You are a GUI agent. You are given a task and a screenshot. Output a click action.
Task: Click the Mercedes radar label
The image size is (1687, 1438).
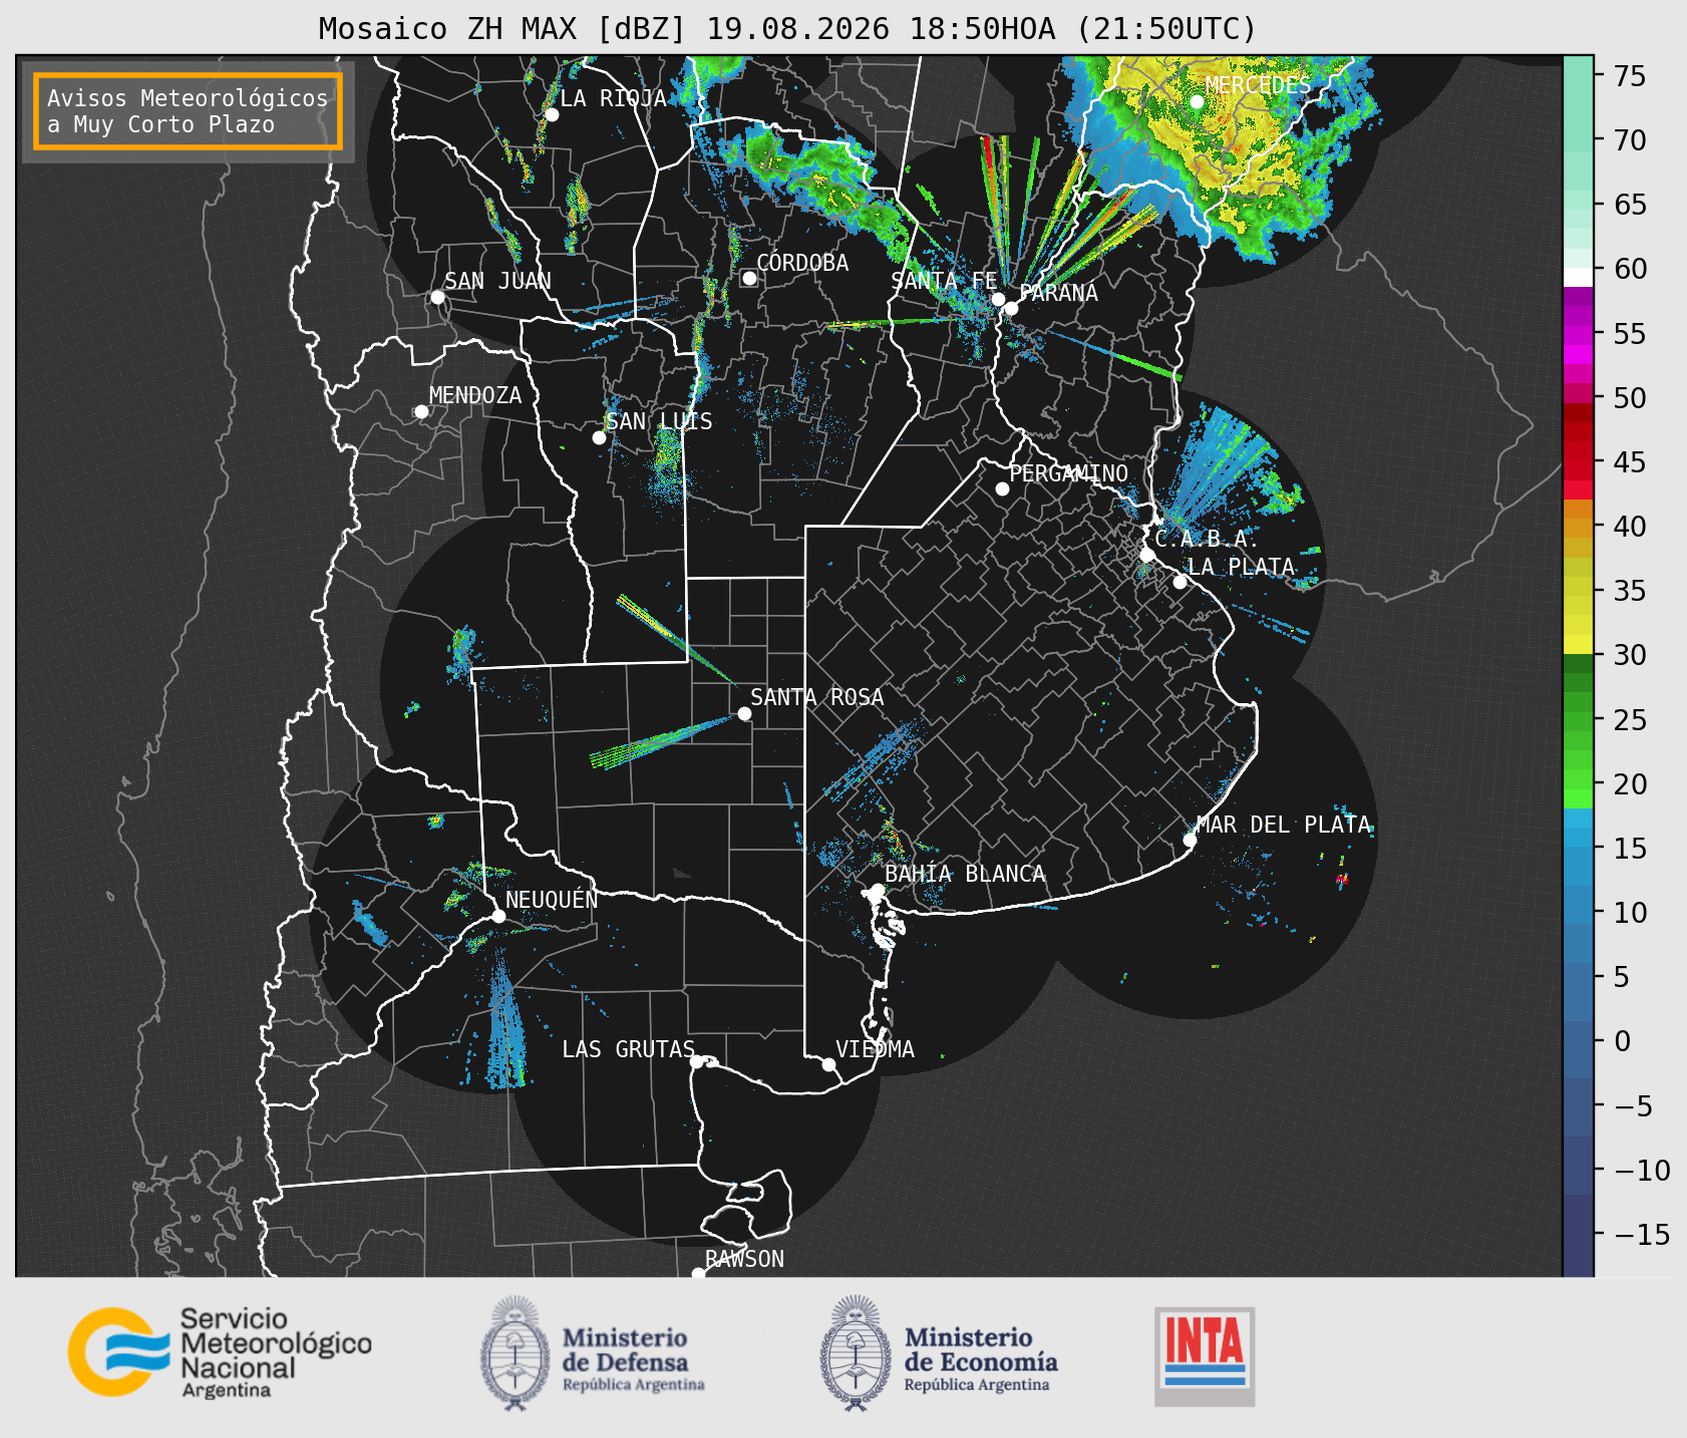coord(1258,86)
